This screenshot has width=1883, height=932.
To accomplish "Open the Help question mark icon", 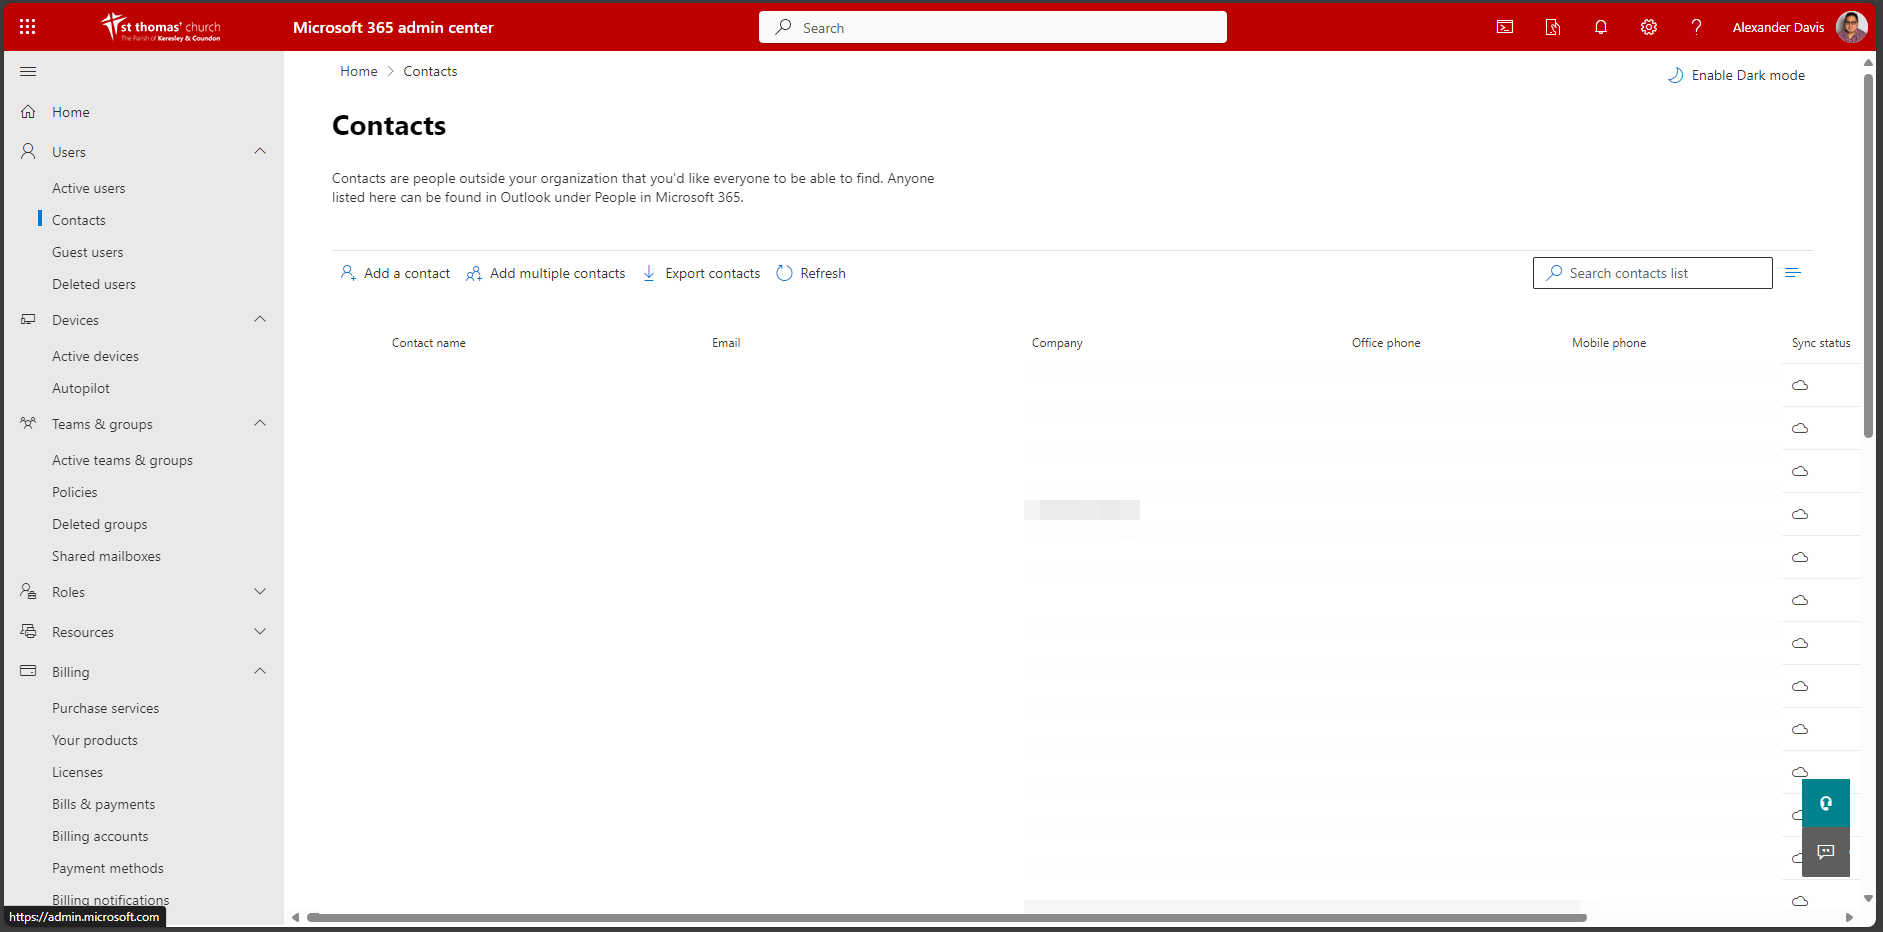I will (1696, 27).
